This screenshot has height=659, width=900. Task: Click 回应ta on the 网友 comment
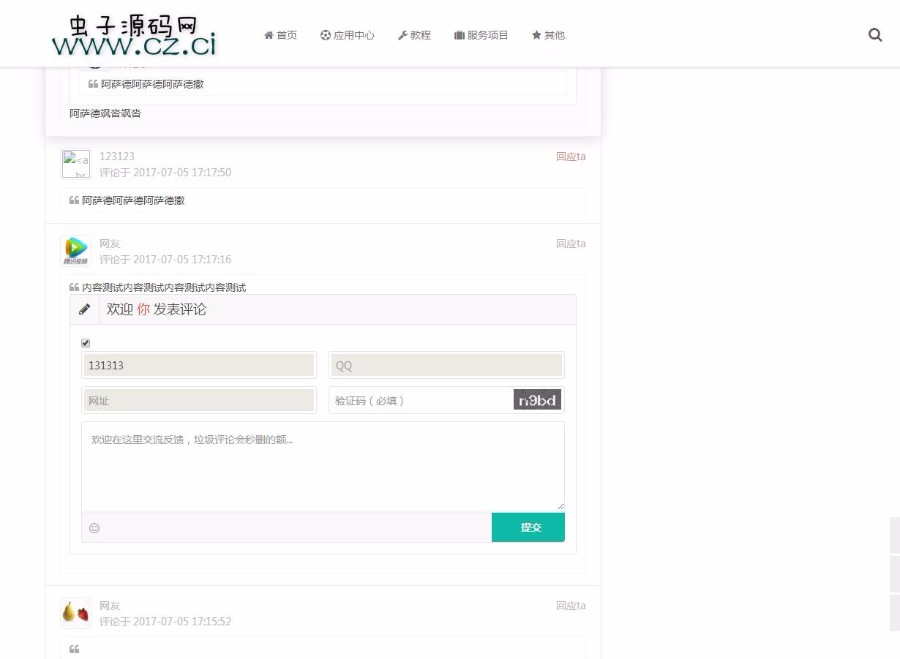click(571, 243)
